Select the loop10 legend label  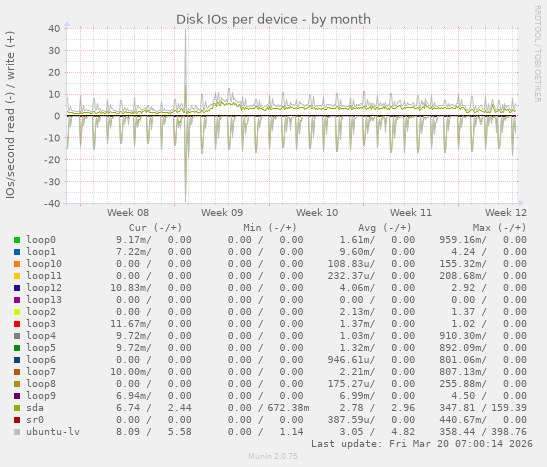(x=44, y=264)
